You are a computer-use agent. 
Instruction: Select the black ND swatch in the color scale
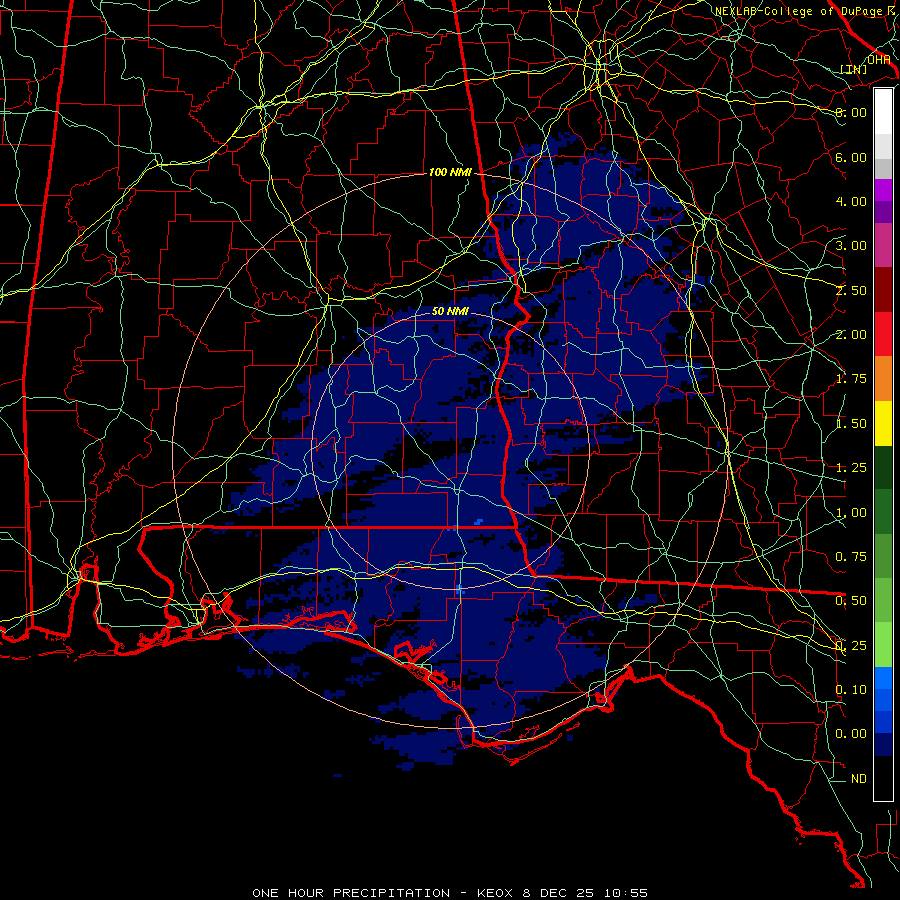[x=883, y=778]
